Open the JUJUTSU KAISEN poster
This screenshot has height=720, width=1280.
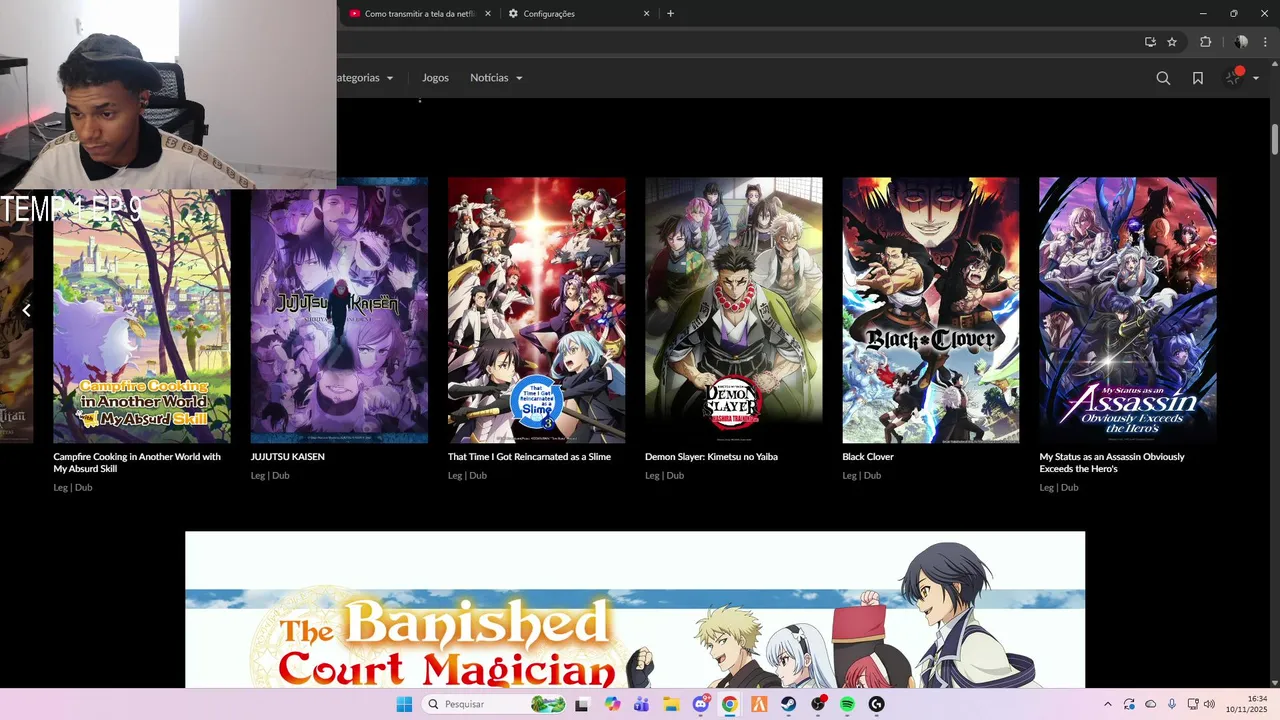coord(339,310)
